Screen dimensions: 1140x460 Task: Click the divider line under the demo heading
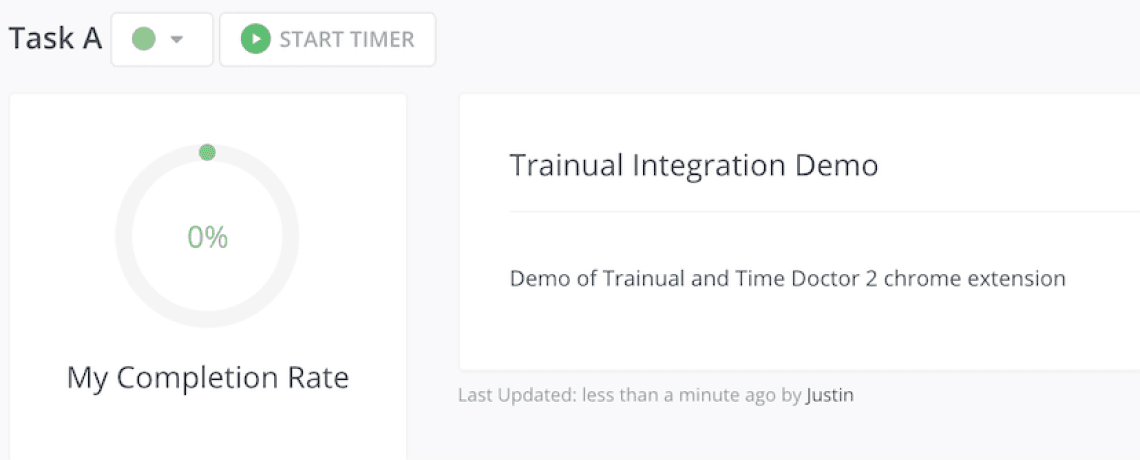800,212
